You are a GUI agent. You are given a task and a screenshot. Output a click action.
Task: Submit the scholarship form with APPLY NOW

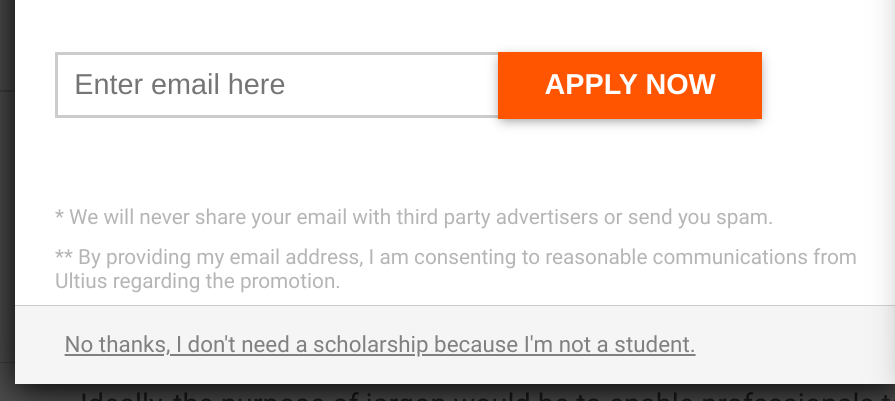630,85
